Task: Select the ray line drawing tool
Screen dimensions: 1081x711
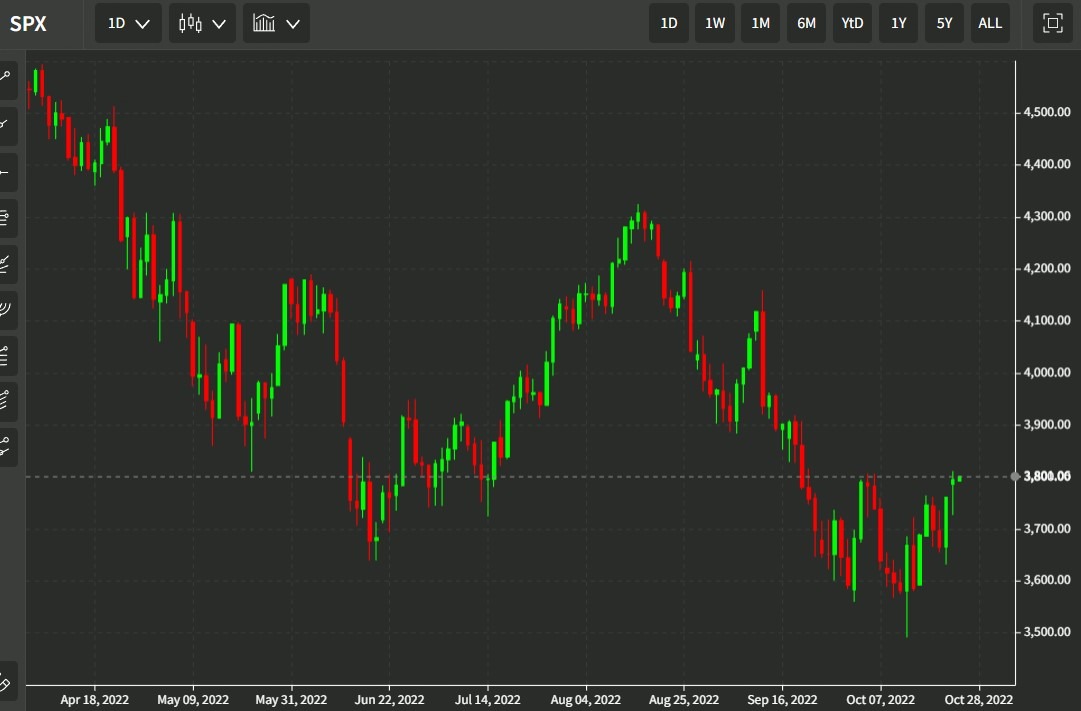Action: (6, 125)
